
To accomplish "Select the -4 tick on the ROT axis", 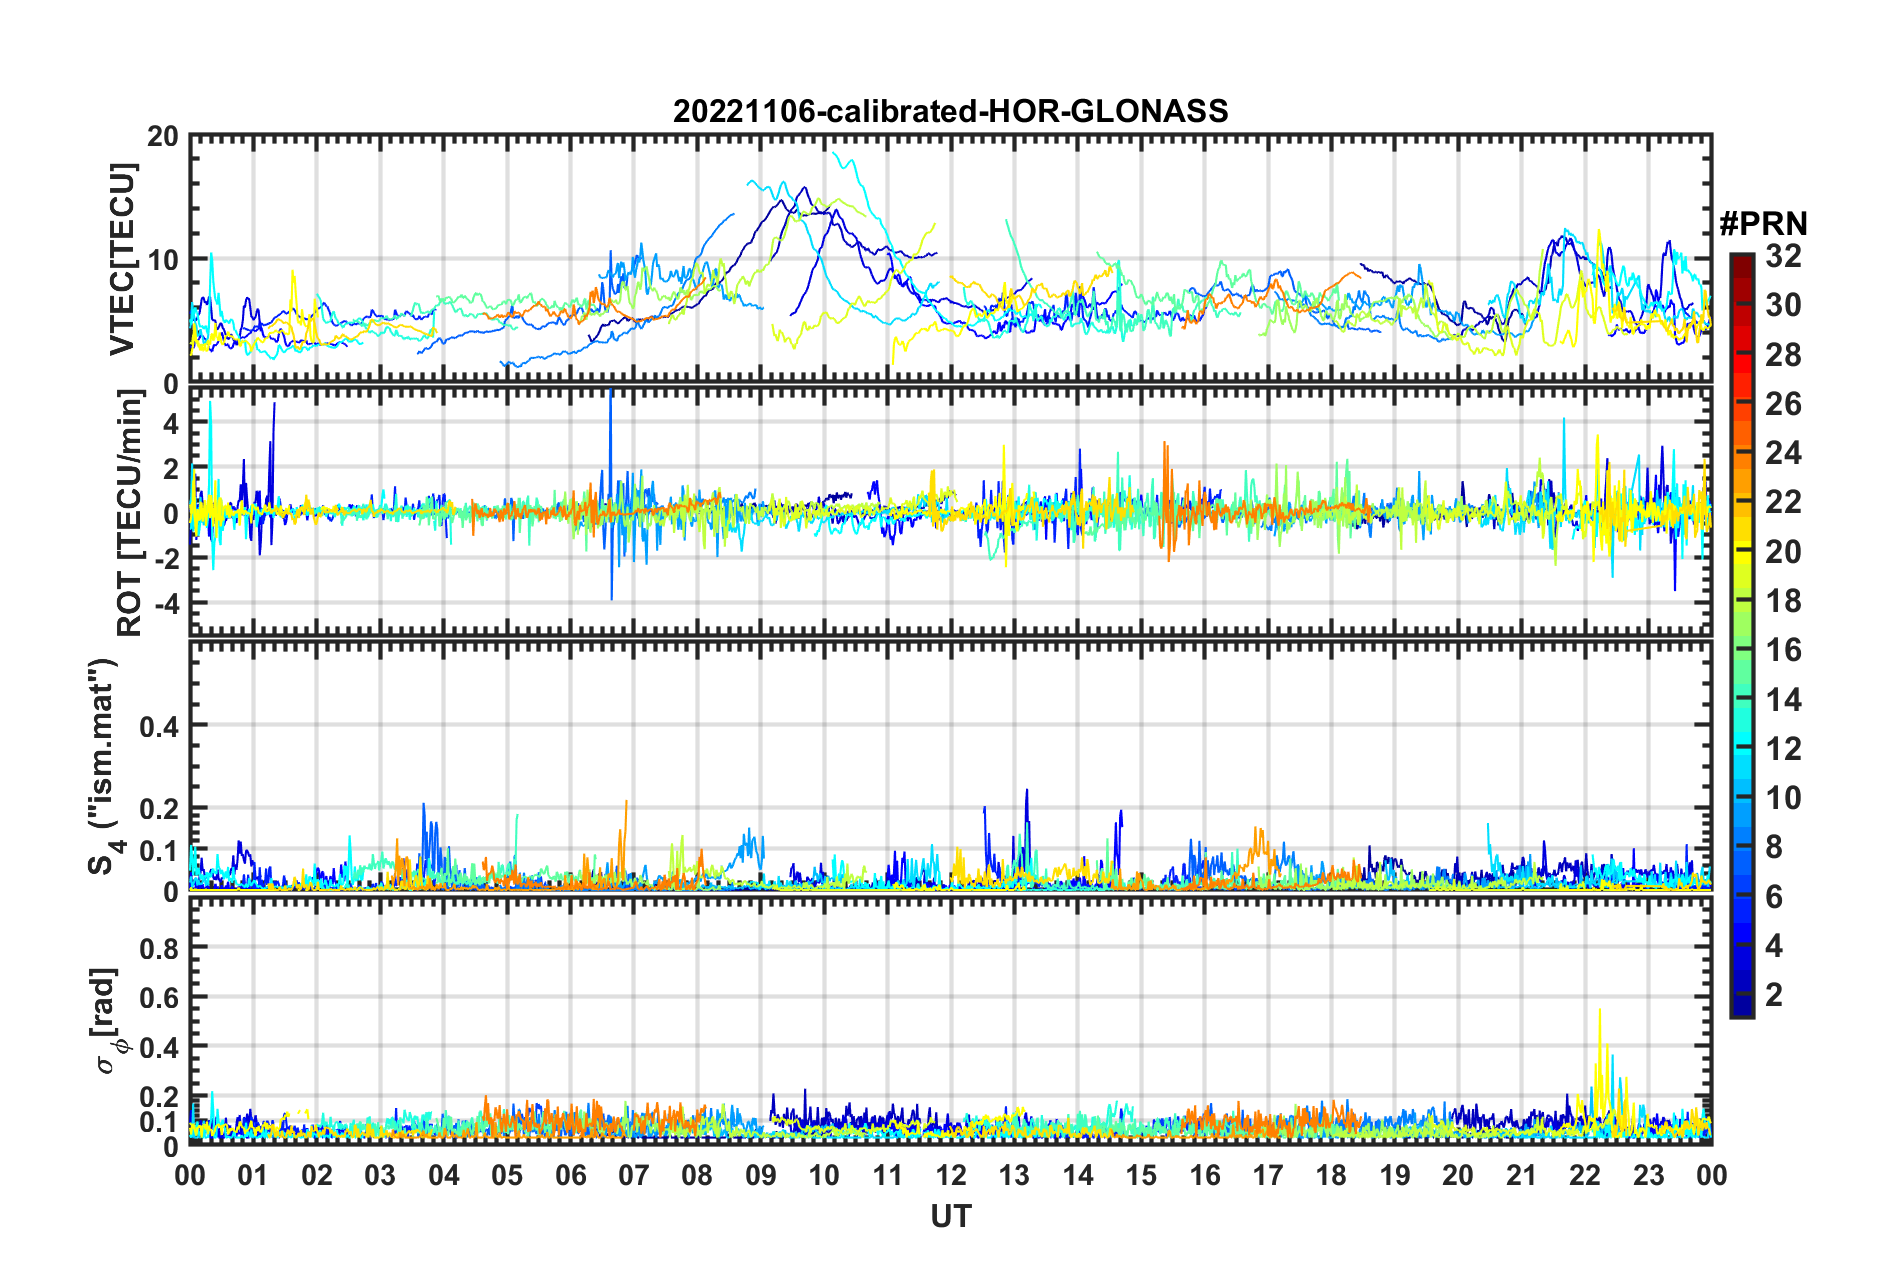I will [x=165, y=604].
